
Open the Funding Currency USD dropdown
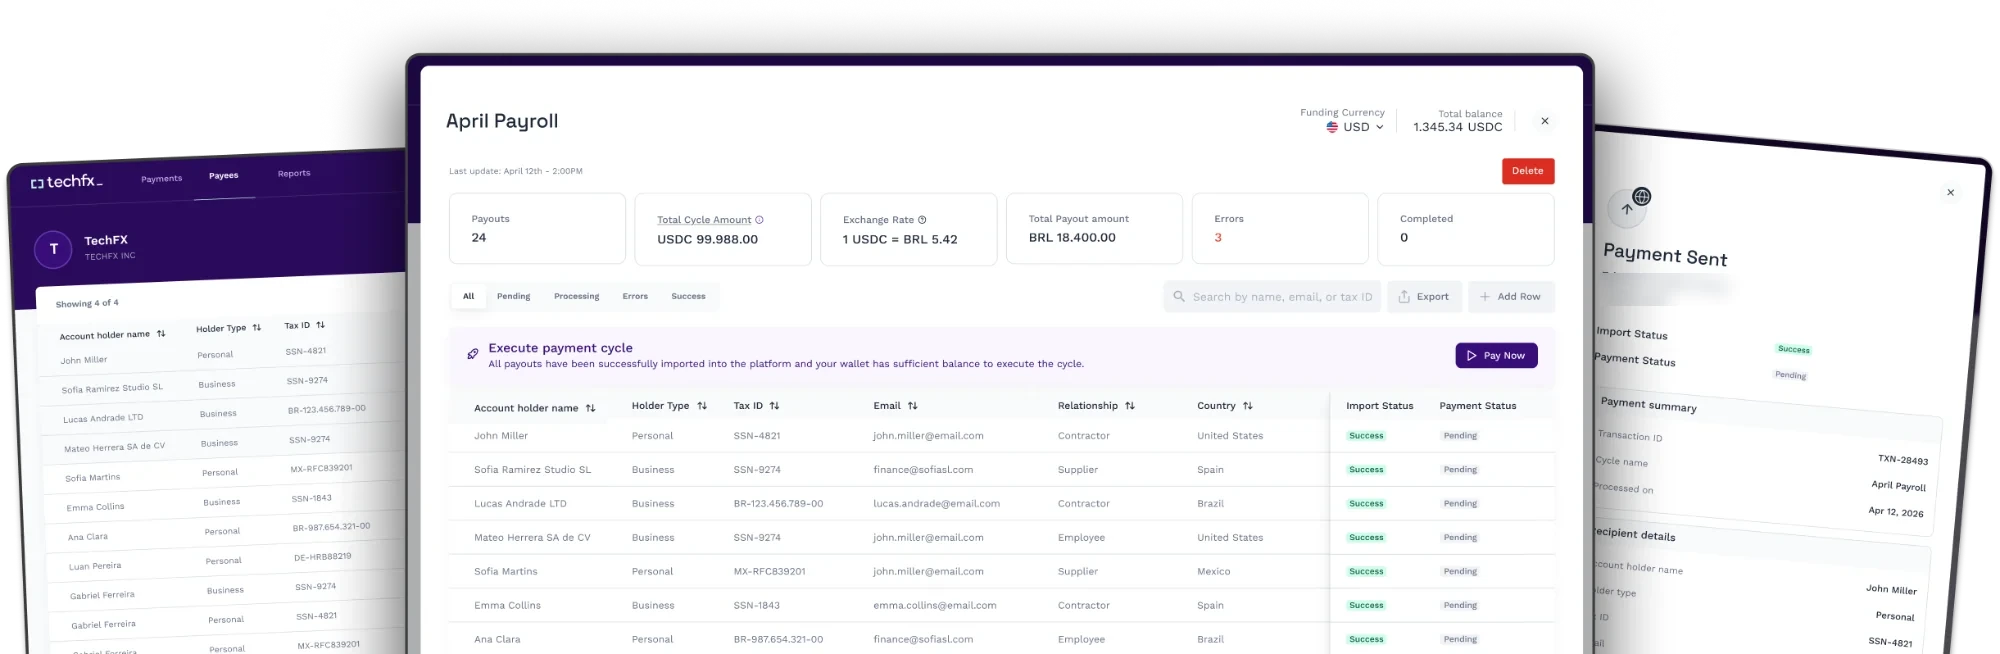pyautogui.click(x=1355, y=127)
